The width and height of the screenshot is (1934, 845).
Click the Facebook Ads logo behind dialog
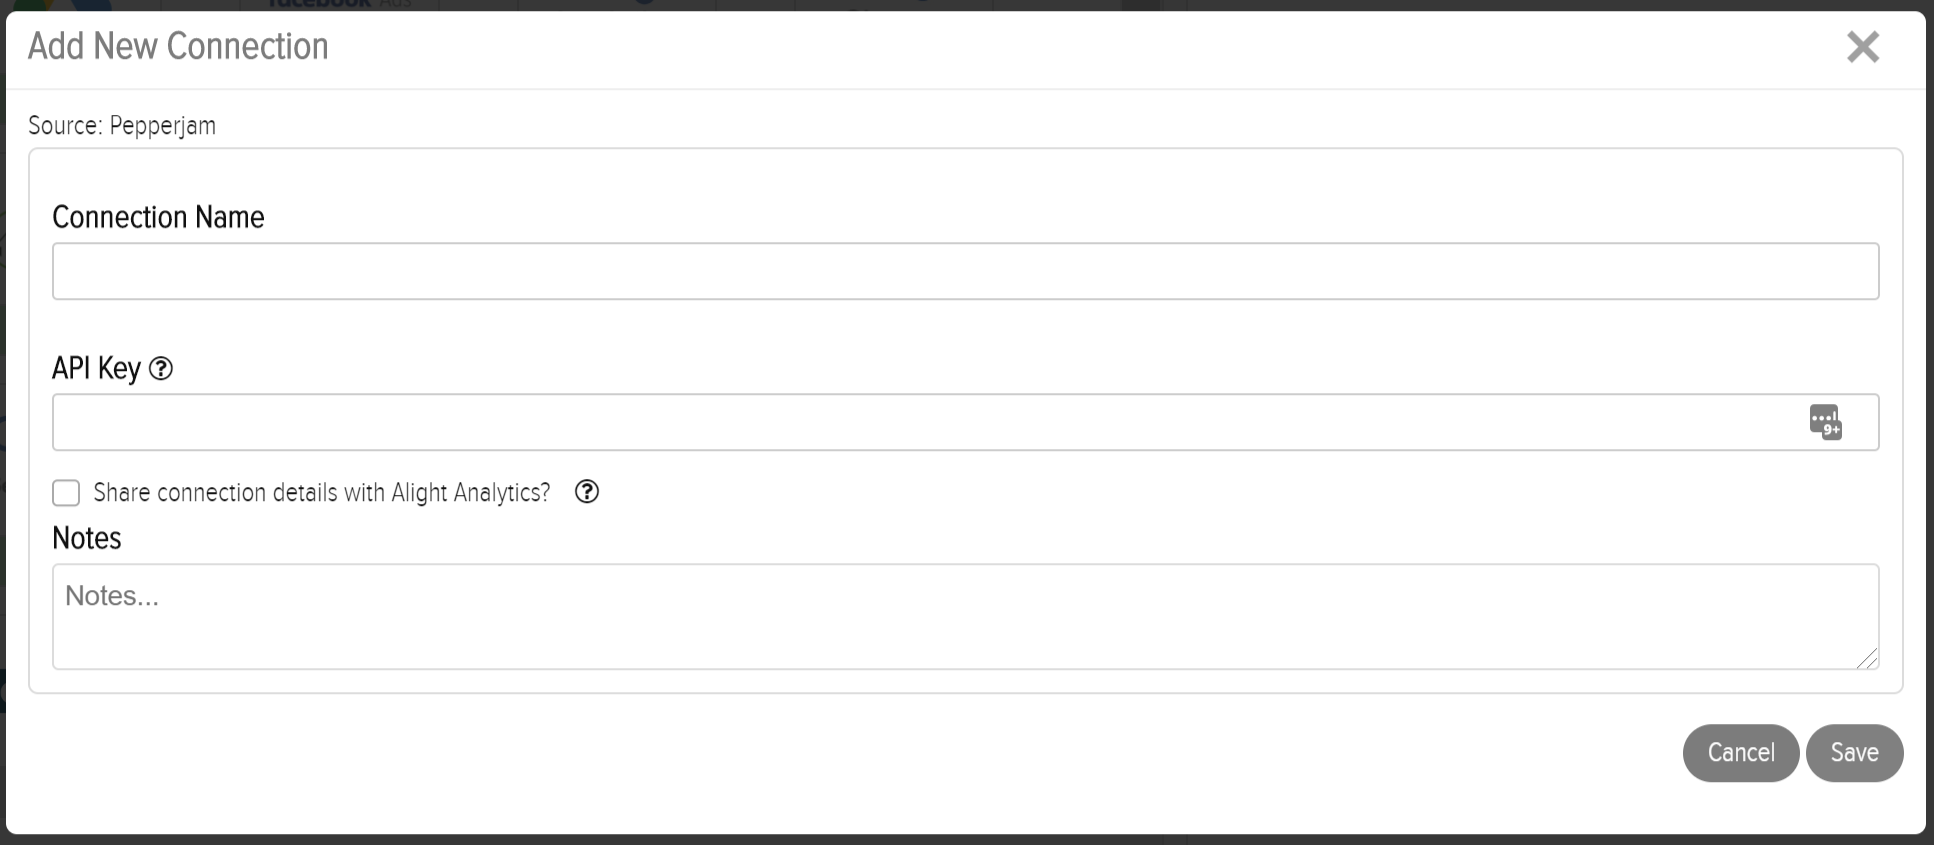tap(338, 4)
